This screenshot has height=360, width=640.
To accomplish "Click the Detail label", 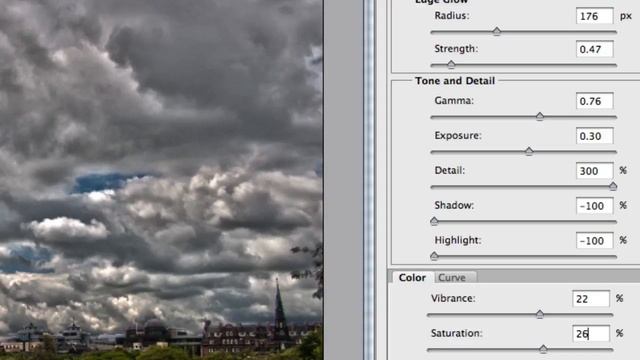I will tap(449, 170).
